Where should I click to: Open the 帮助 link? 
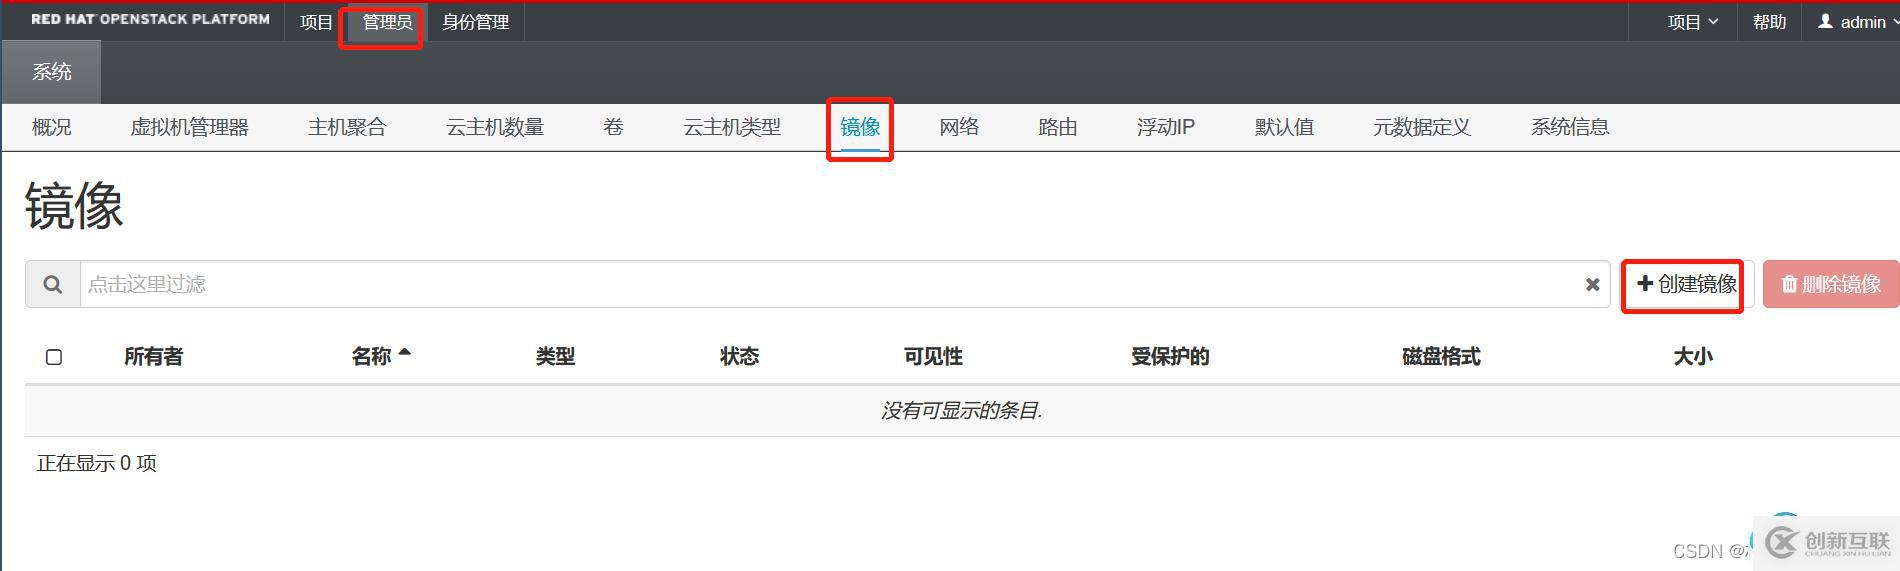click(x=1769, y=22)
